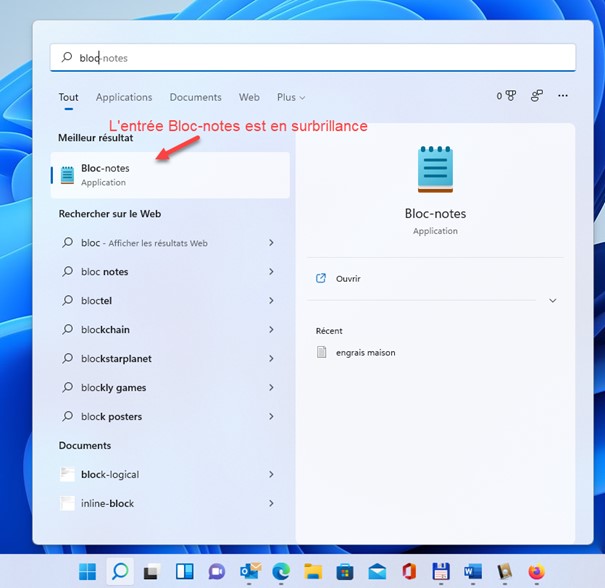The width and height of the screenshot is (605, 588).
Task: Switch to the Applications tab
Action: 124,98
